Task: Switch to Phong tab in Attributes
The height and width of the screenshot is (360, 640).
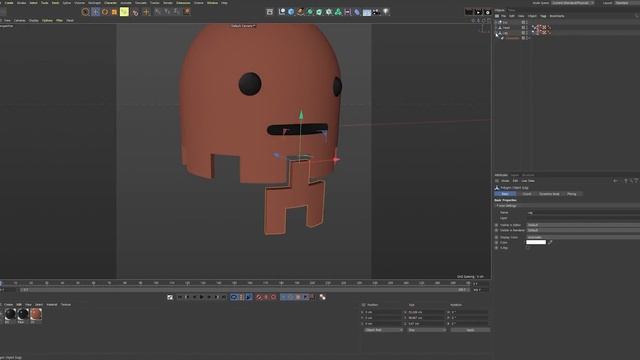Action: coord(571,194)
